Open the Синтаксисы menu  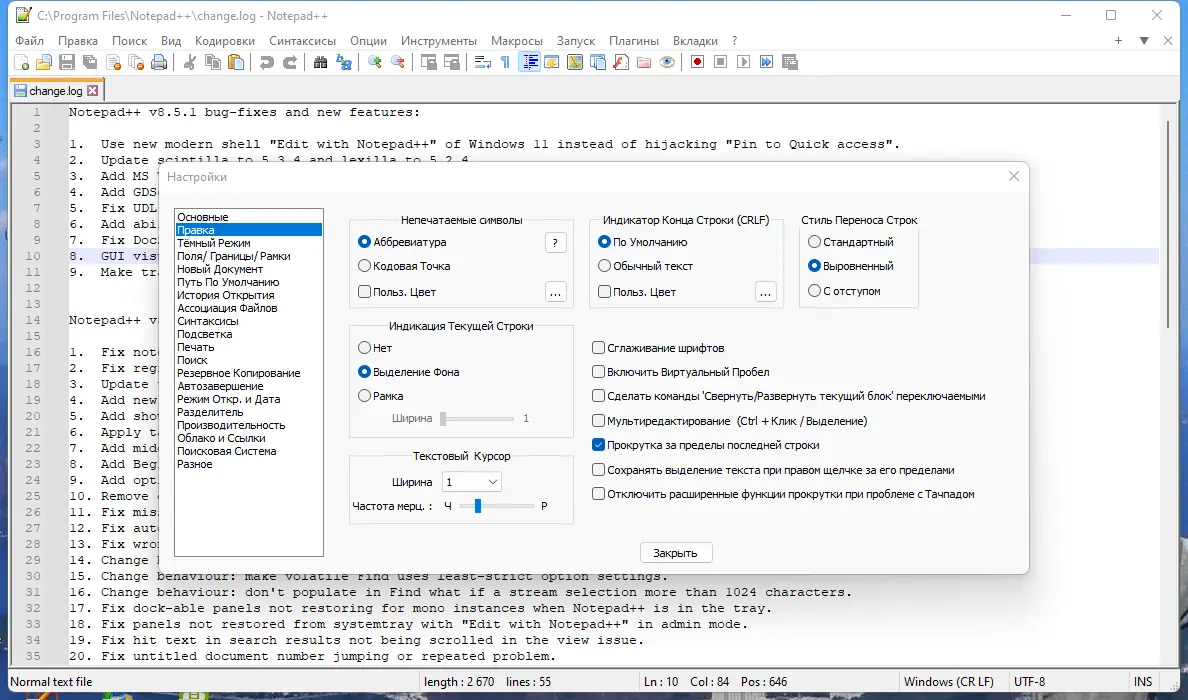[302, 41]
